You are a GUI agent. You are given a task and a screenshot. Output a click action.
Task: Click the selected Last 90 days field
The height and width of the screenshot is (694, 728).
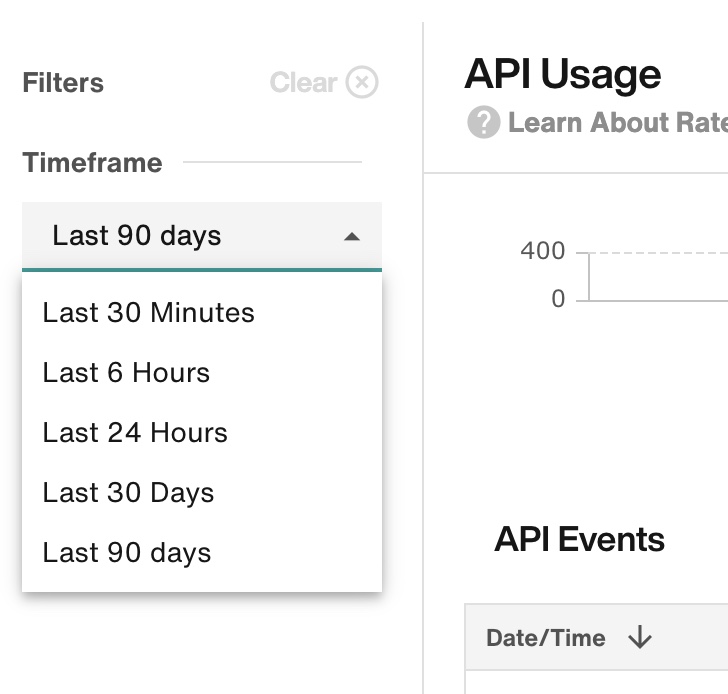202,236
